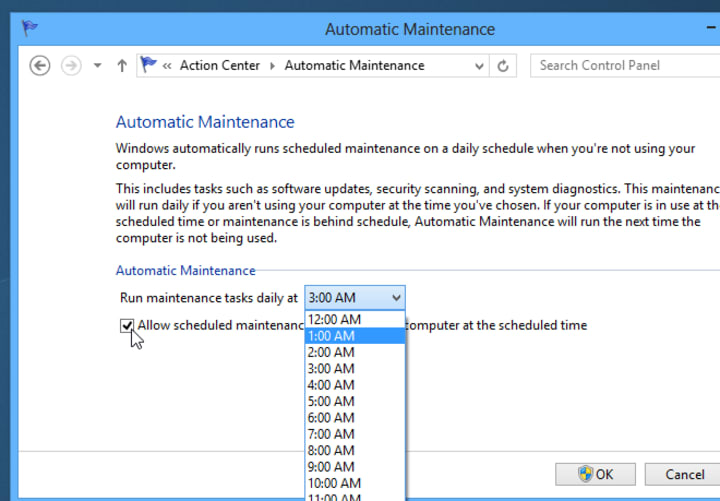
Task: Choose 7:00 AM maintenance time
Action: pos(354,434)
